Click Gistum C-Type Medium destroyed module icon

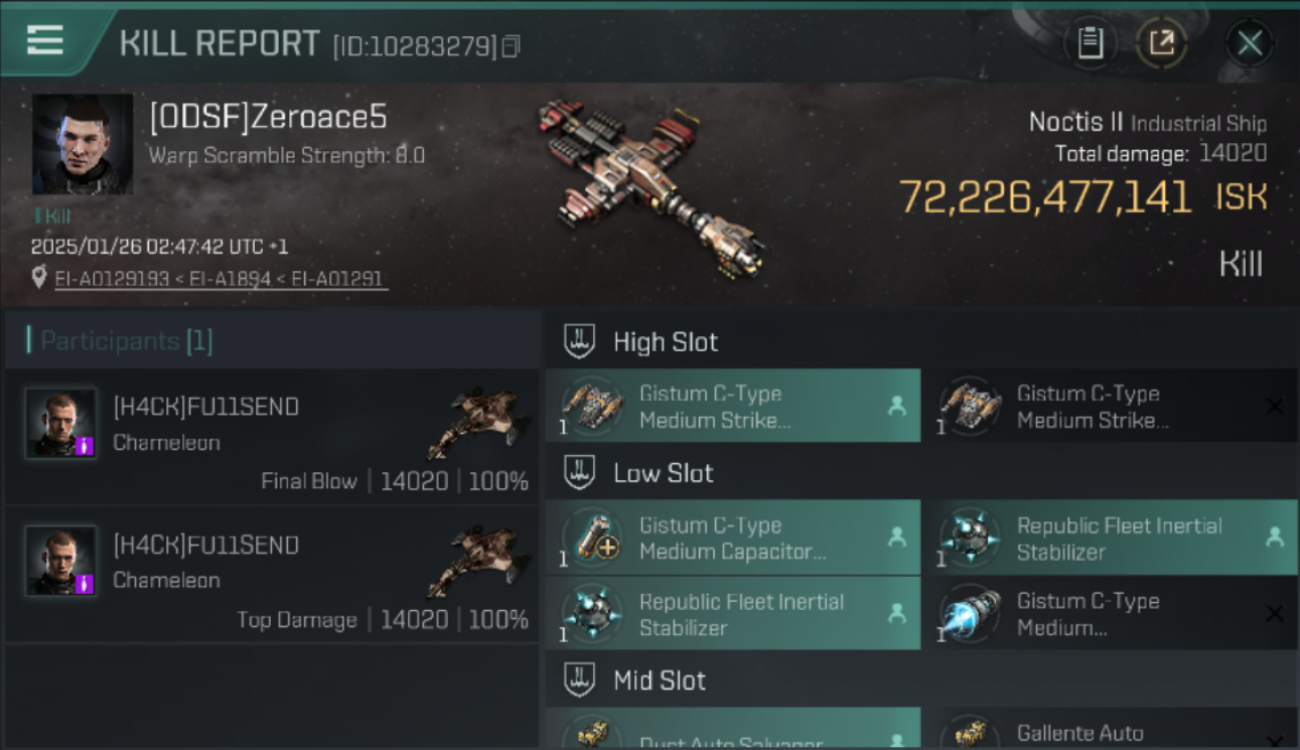tap(970, 615)
